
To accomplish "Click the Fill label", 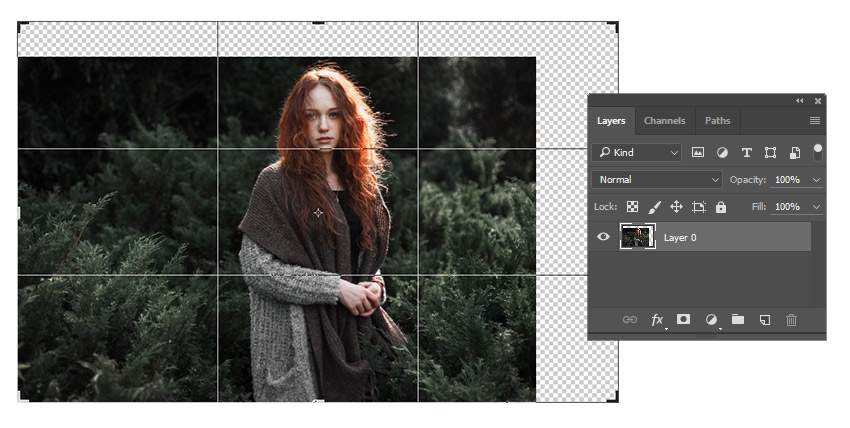I will coord(759,207).
